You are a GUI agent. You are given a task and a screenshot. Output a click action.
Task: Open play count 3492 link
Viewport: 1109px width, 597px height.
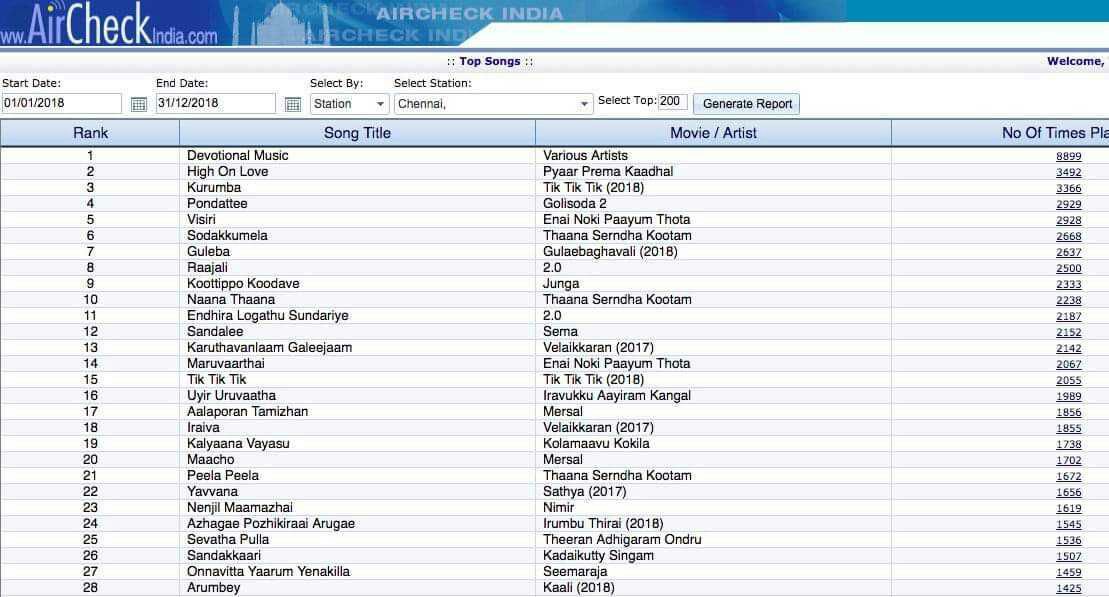(x=1069, y=173)
